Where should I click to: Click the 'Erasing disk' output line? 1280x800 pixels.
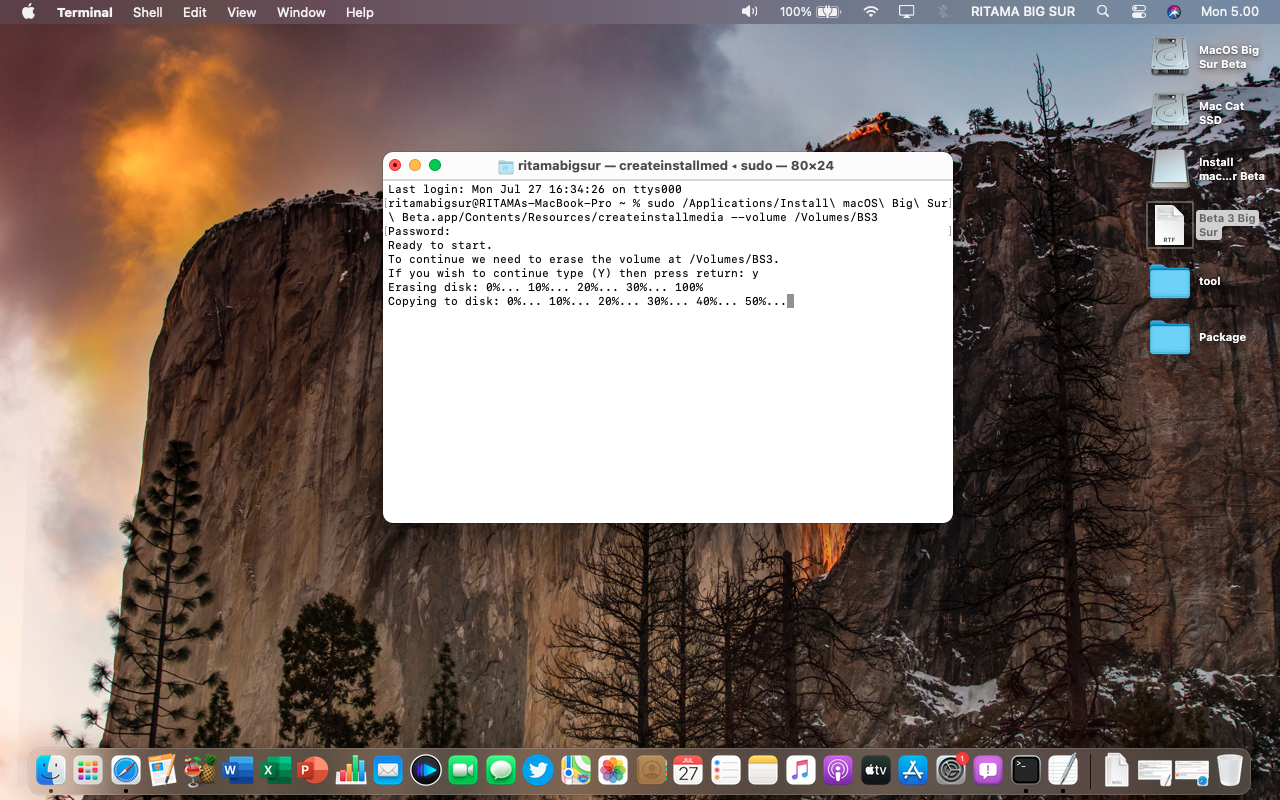[x=545, y=287]
